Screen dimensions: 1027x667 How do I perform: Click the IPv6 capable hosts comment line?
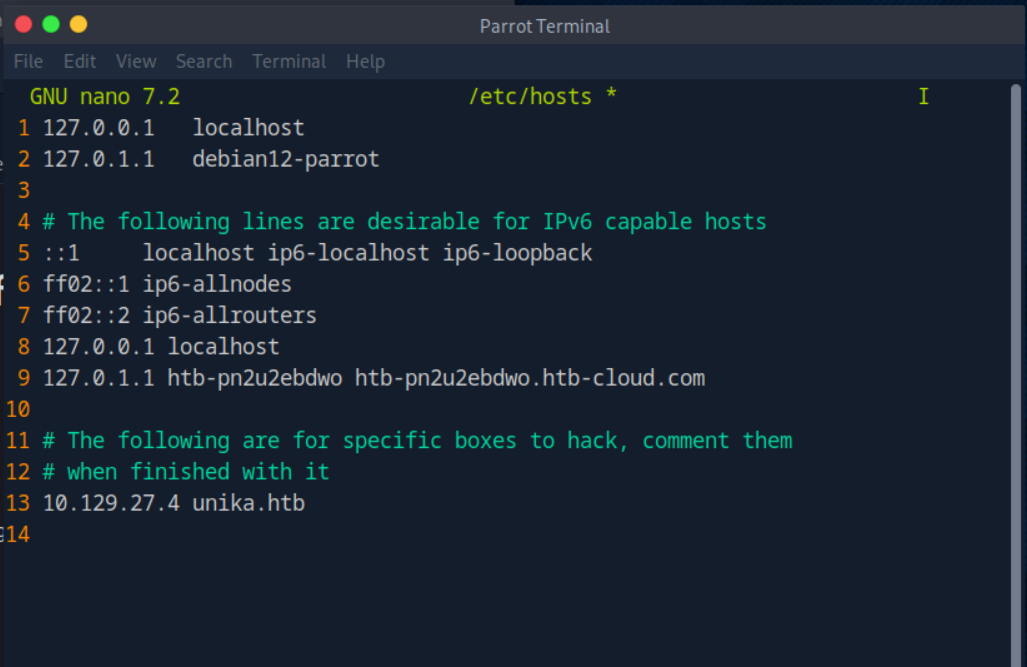pos(404,222)
